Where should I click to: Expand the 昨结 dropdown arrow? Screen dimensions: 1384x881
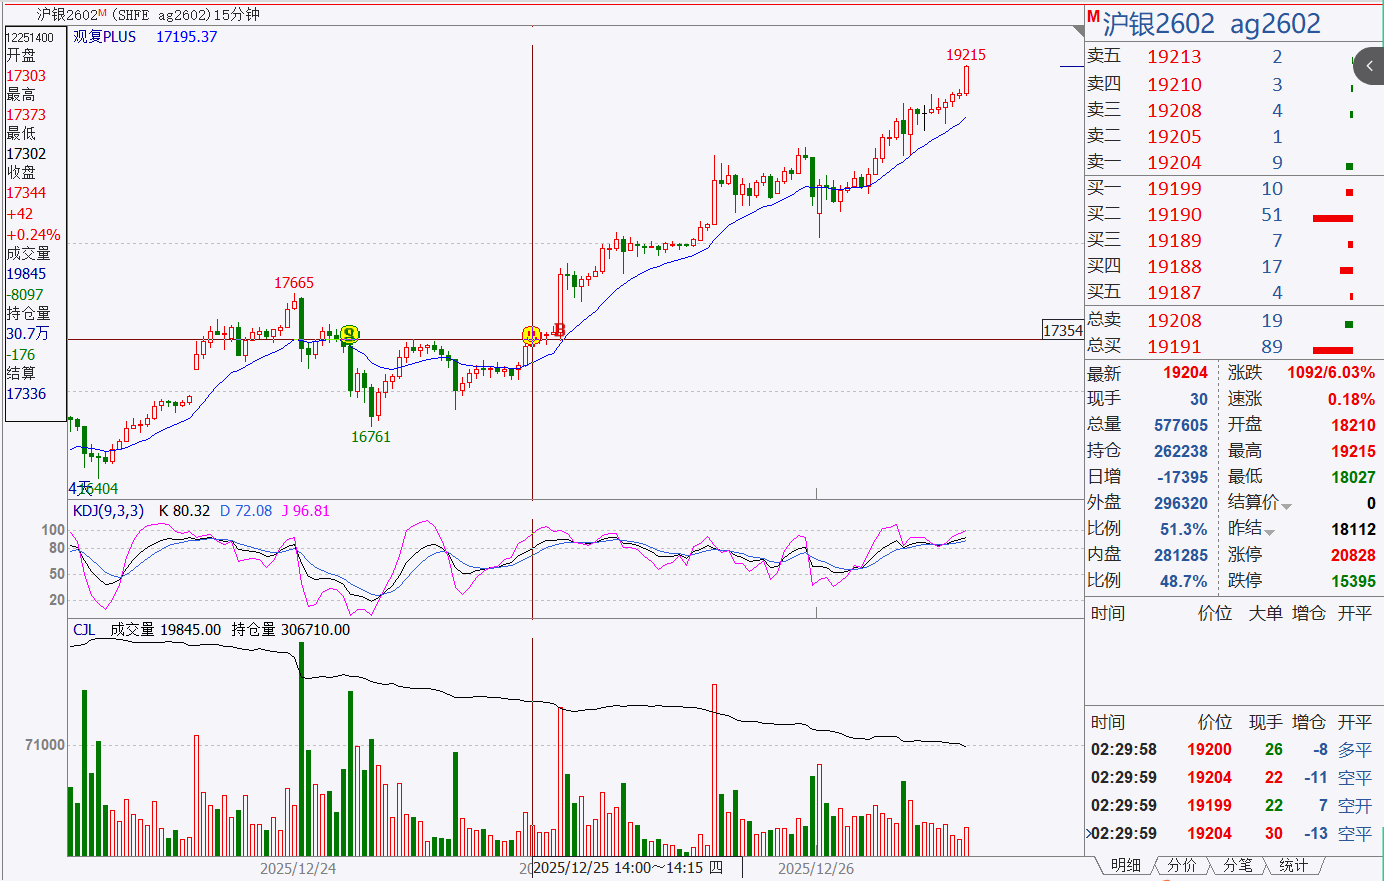pos(1270,532)
